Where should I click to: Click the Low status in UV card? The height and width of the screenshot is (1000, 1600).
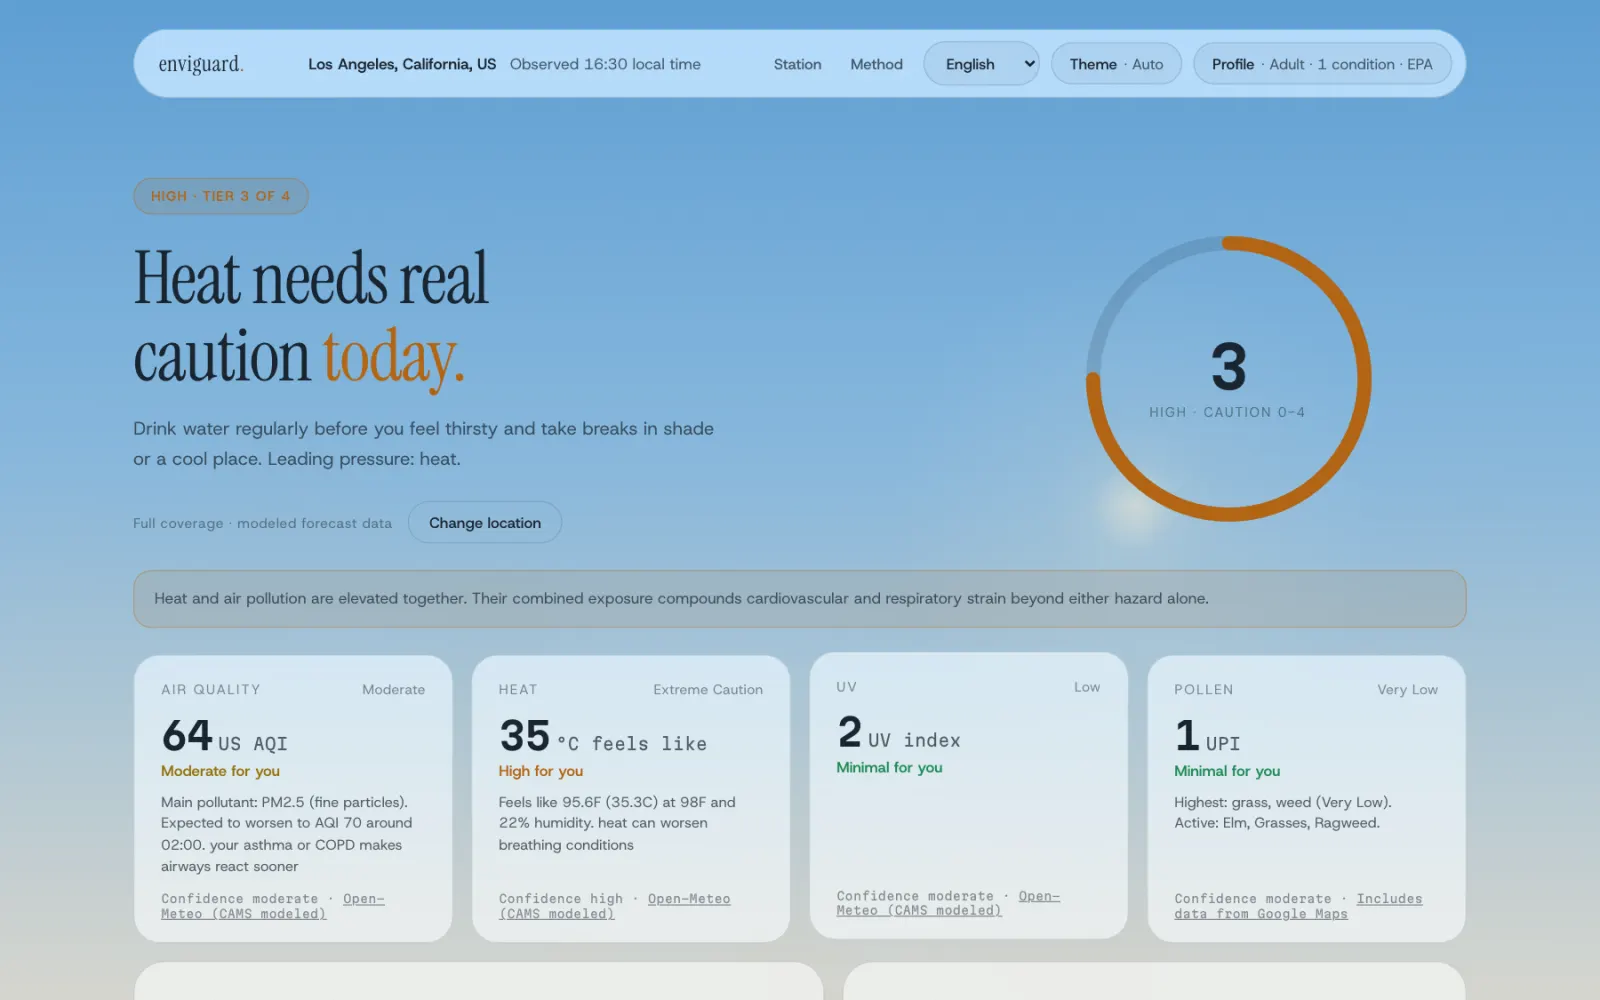click(1087, 687)
